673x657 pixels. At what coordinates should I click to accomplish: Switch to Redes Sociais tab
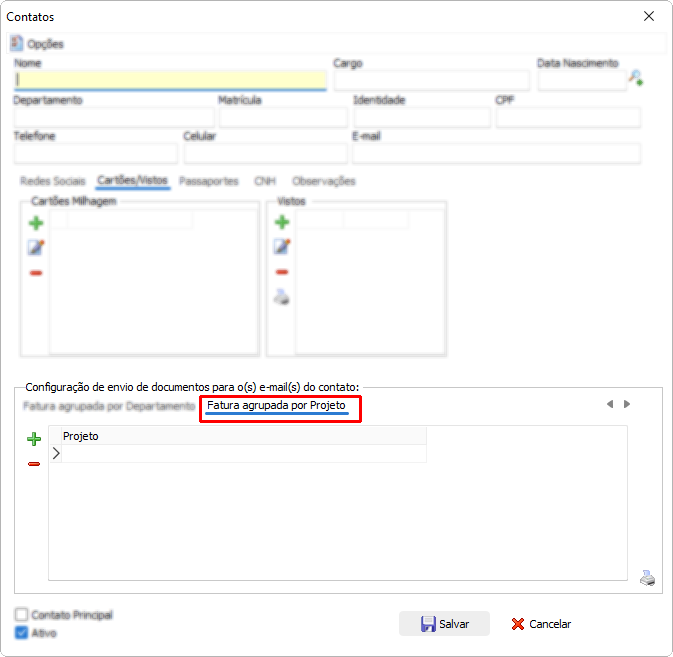pyautogui.click(x=53, y=181)
